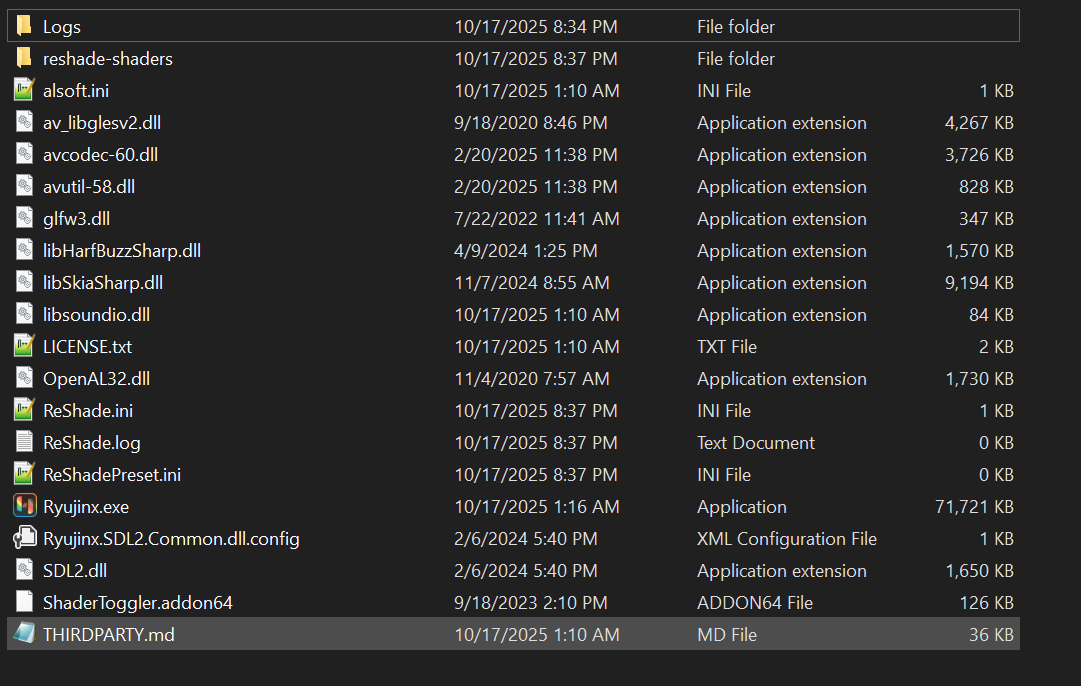Click the Ryujinx.SDL2.Common.dll.config XML icon
The height and width of the screenshot is (686, 1081).
(x=24, y=538)
